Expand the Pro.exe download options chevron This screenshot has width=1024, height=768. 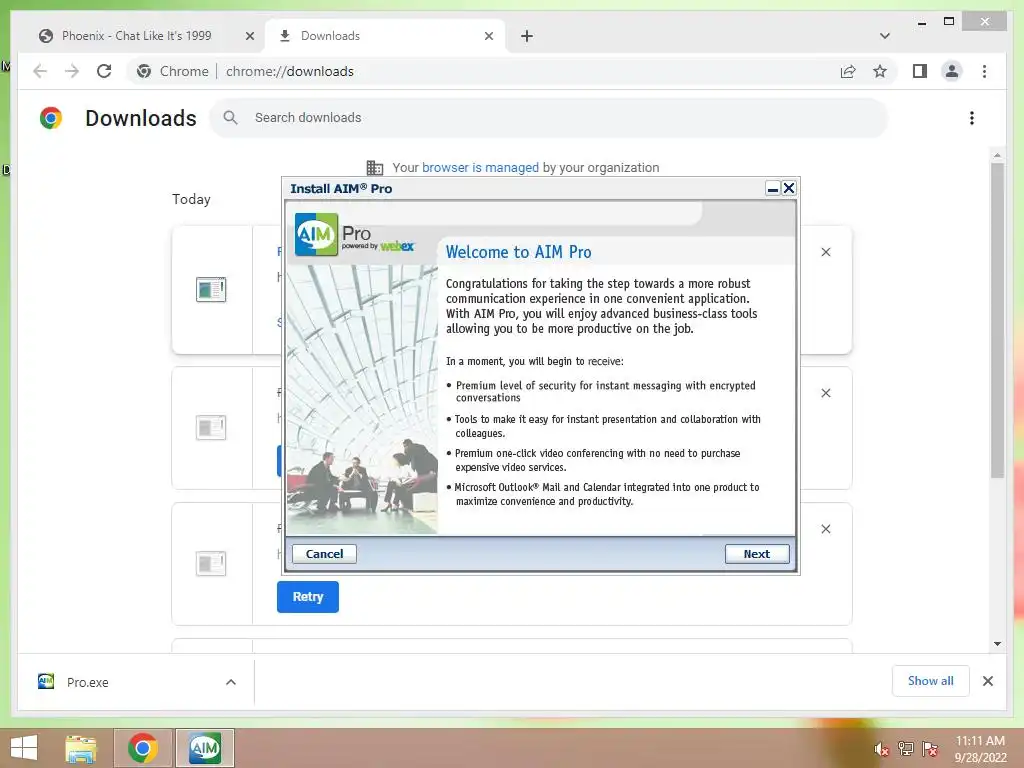click(231, 682)
